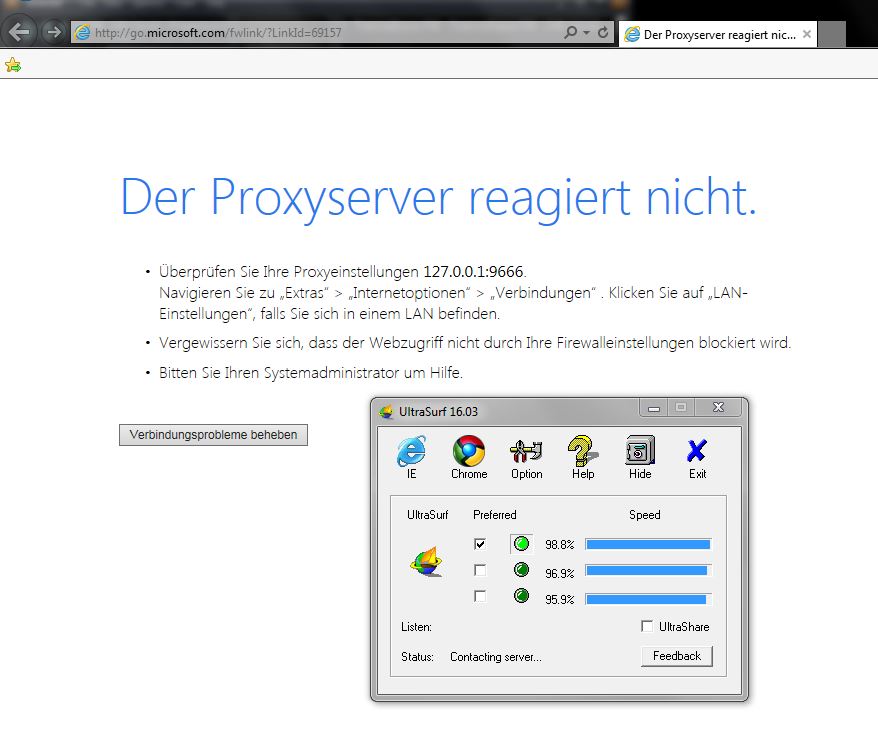Click 'Verbindungsprobleme beheben' button
The width and height of the screenshot is (878, 736).
[213, 435]
